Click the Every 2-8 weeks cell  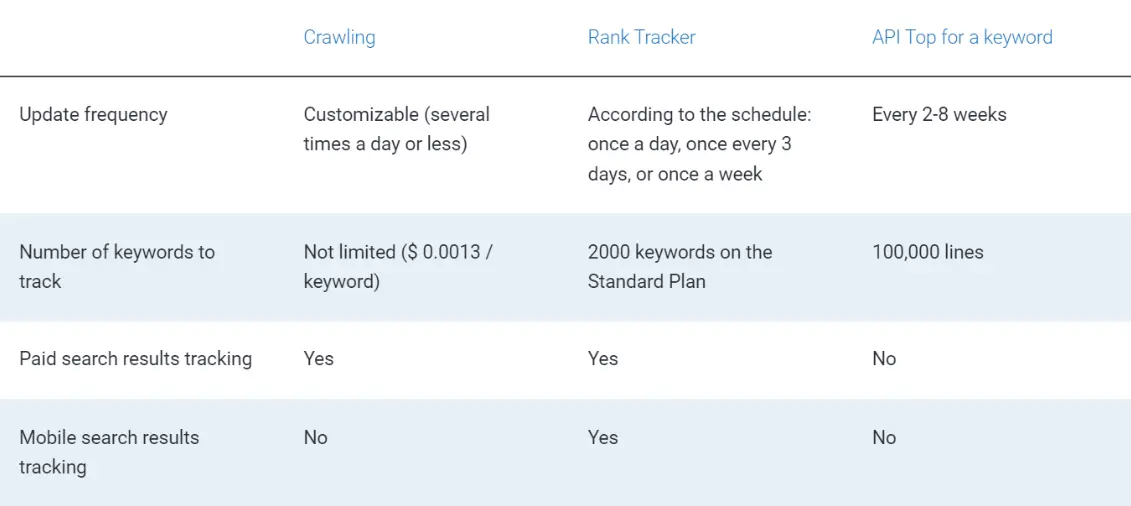click(939, 115)
